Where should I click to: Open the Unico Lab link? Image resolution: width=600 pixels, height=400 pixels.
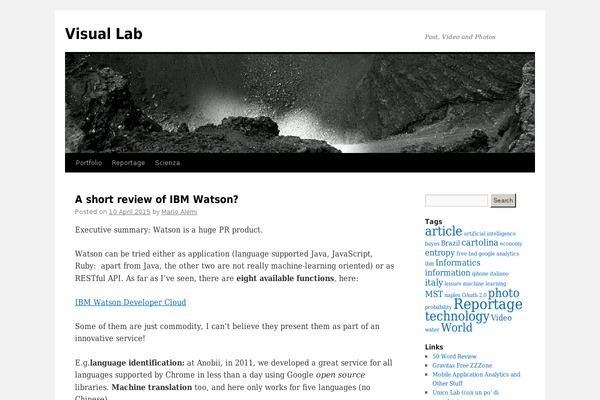coord(466,393)
